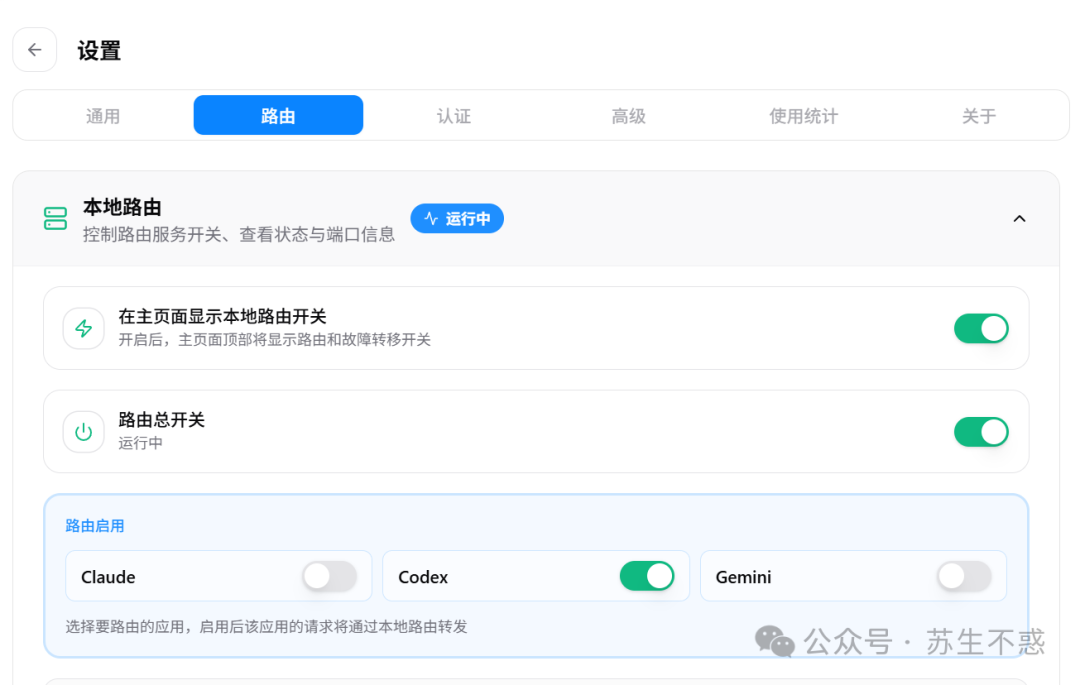
Task: Click the lightning bolt icon
Action: point(83,328)
